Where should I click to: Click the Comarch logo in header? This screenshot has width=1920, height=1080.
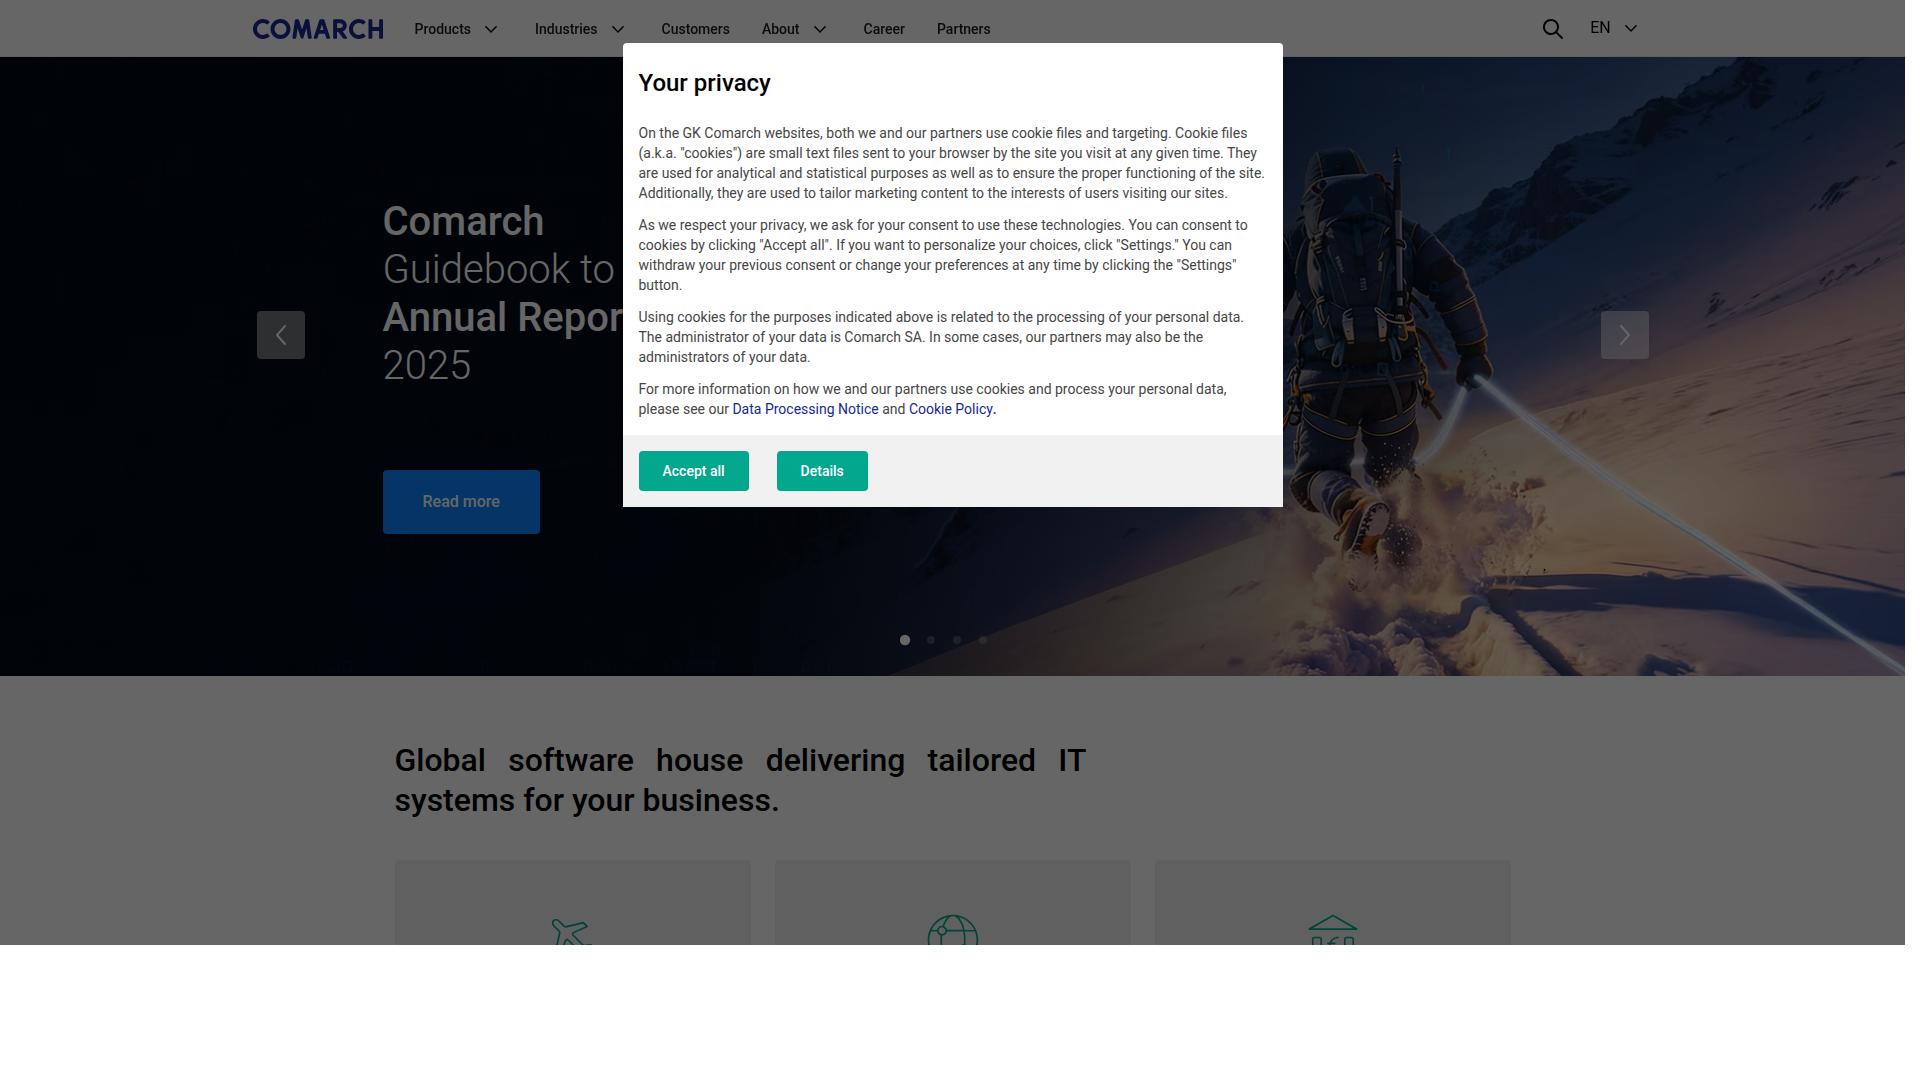click(x=318, y=29)
